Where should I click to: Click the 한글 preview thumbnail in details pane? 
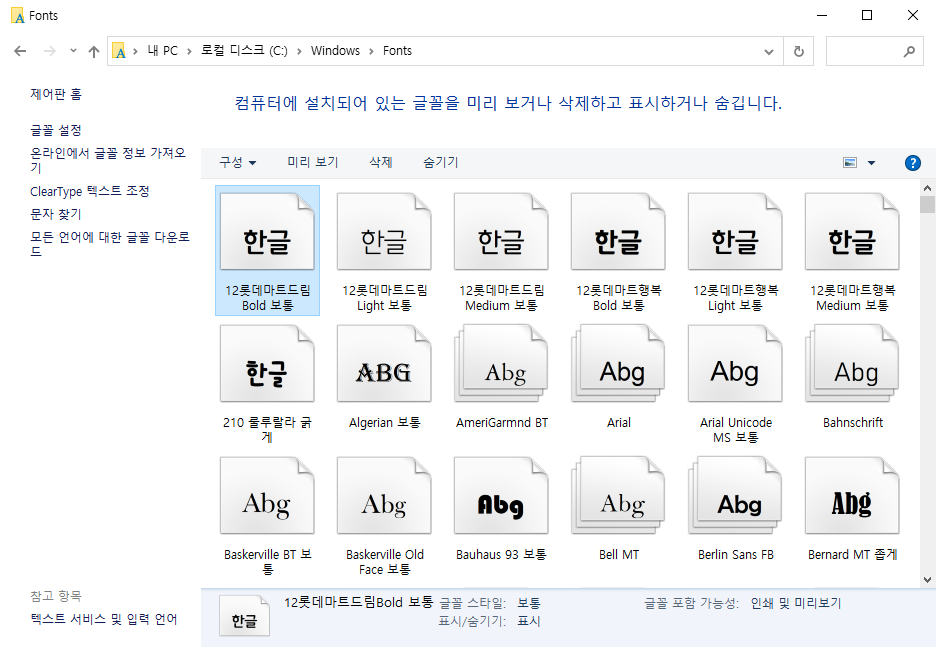tap(244, 616)
